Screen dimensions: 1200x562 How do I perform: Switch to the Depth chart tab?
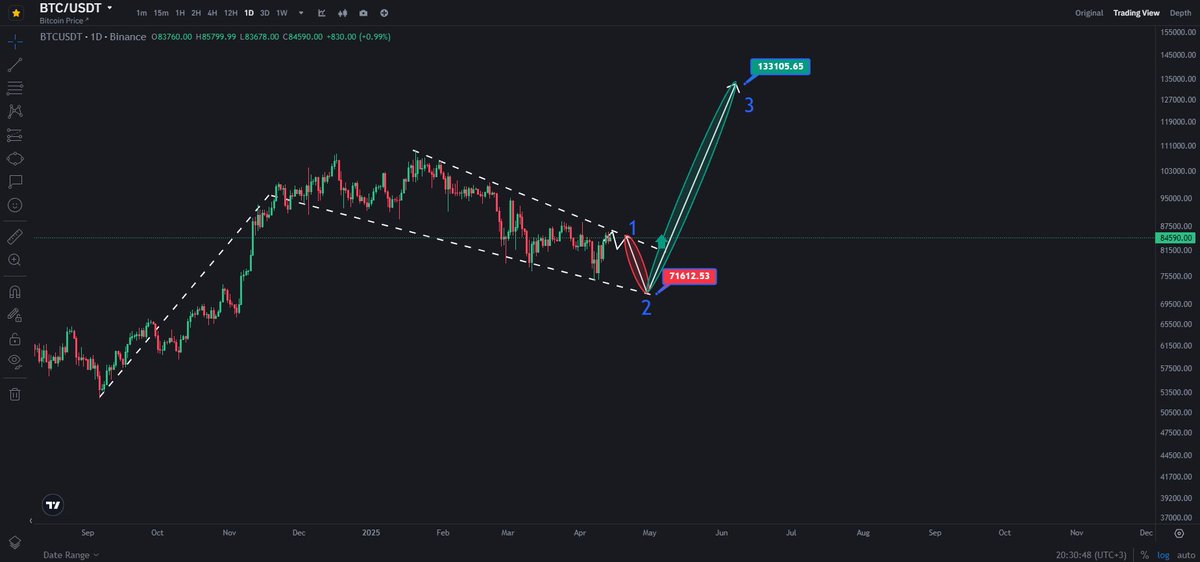pyautogui.click(x=1179, y=13)
